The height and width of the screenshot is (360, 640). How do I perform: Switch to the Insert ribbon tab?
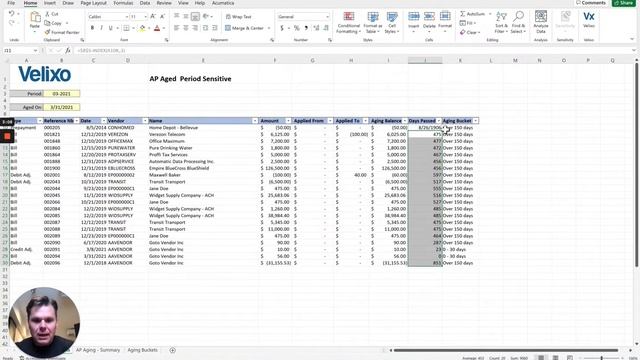pos(50,3)
